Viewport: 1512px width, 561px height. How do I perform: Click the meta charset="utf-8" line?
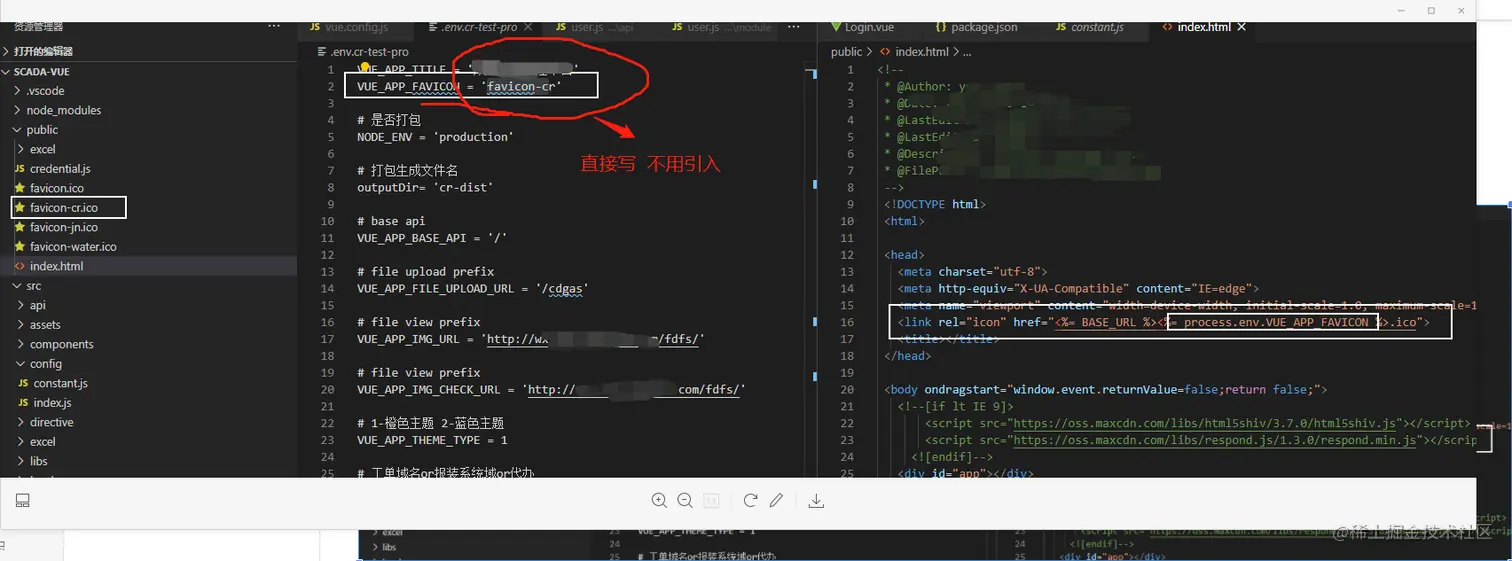tap(972, 272)
